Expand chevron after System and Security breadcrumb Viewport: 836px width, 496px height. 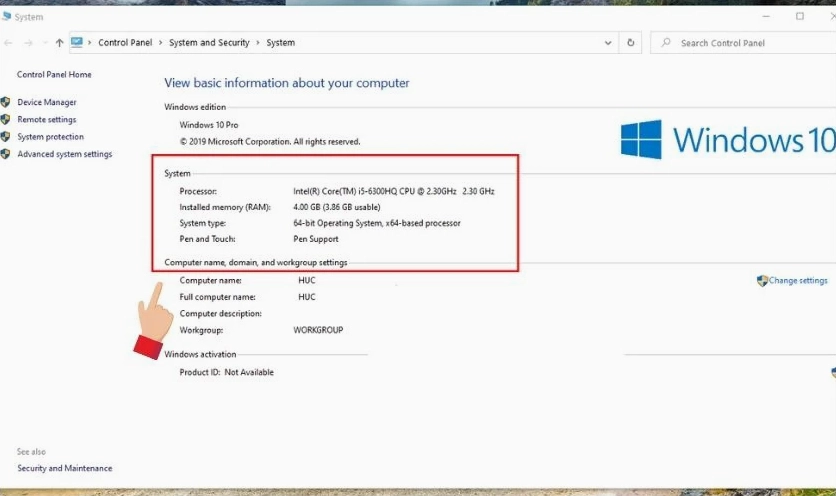click(258, 43)
